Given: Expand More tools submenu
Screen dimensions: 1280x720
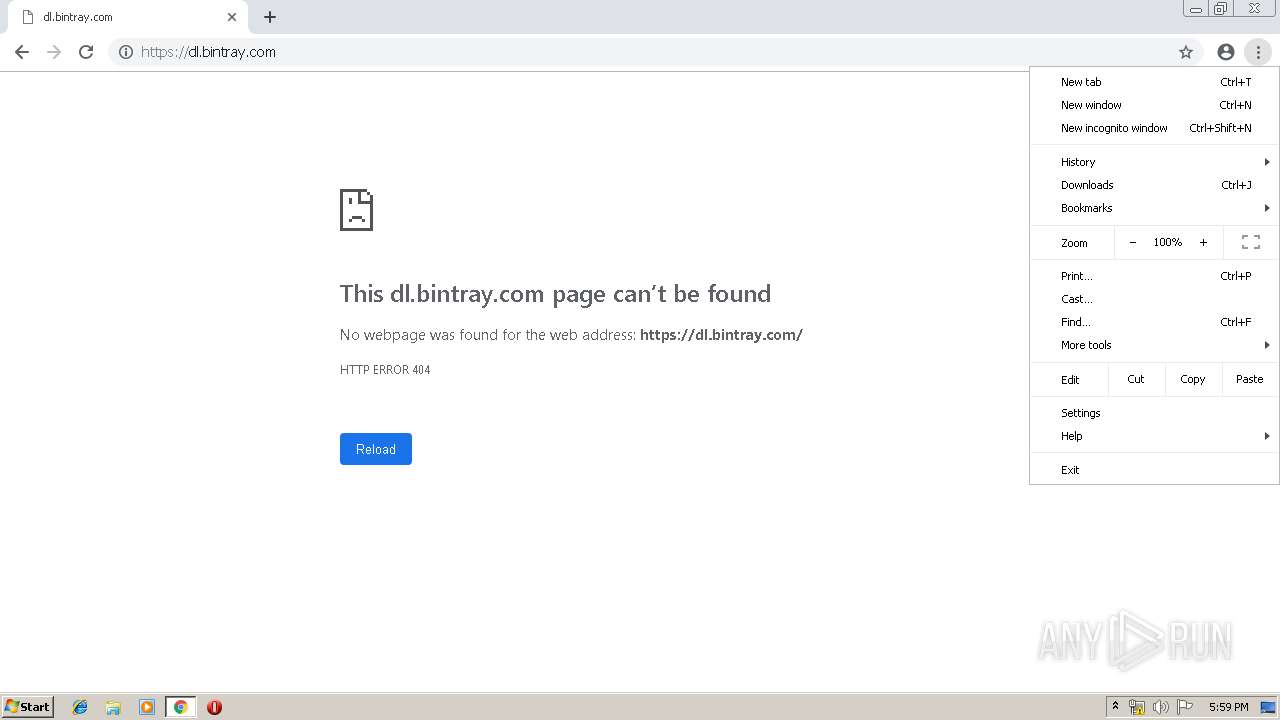Looking at the screenshot, I should [x=1155, y=345].
